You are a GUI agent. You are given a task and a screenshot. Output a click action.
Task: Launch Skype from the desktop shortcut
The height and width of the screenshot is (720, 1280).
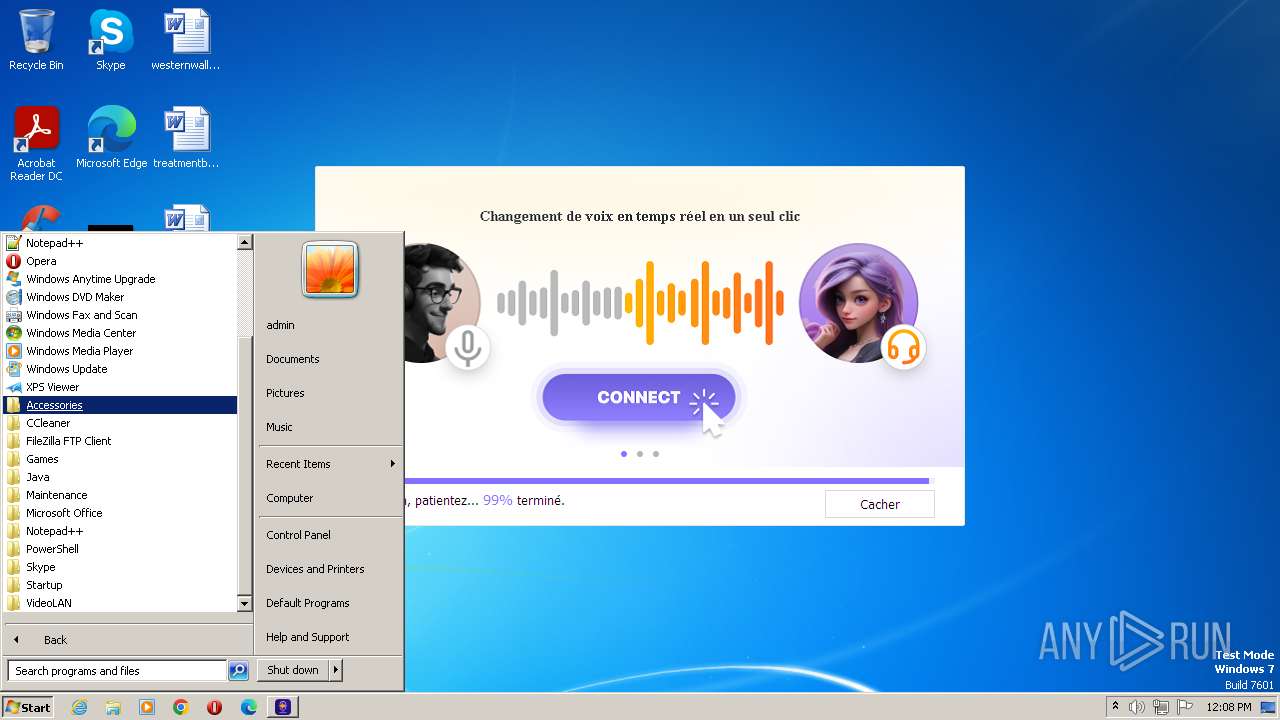coord(110,40)
